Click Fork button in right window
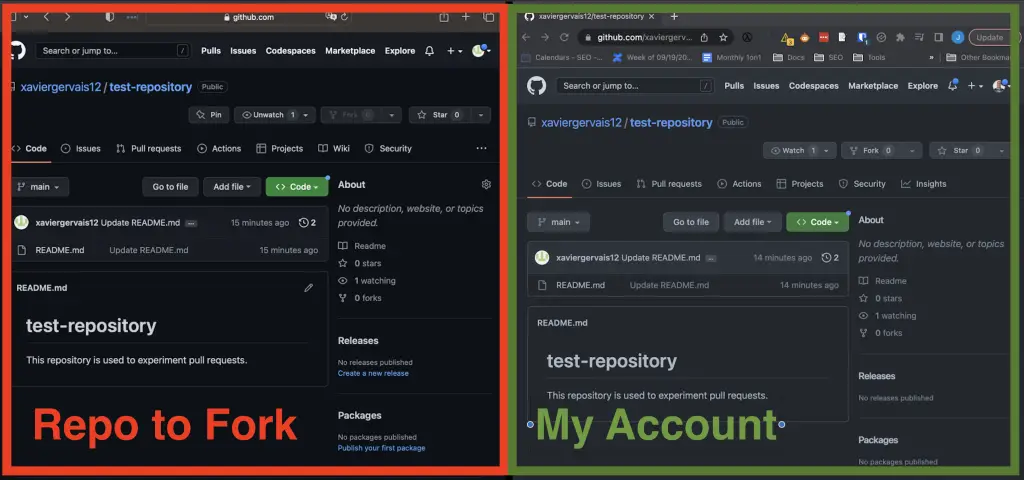1024x480 pixels. [x=871, y=150]
